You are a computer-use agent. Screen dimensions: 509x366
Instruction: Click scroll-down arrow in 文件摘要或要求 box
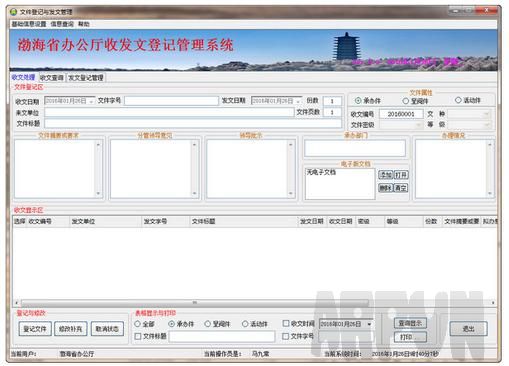tap(98, 193)
